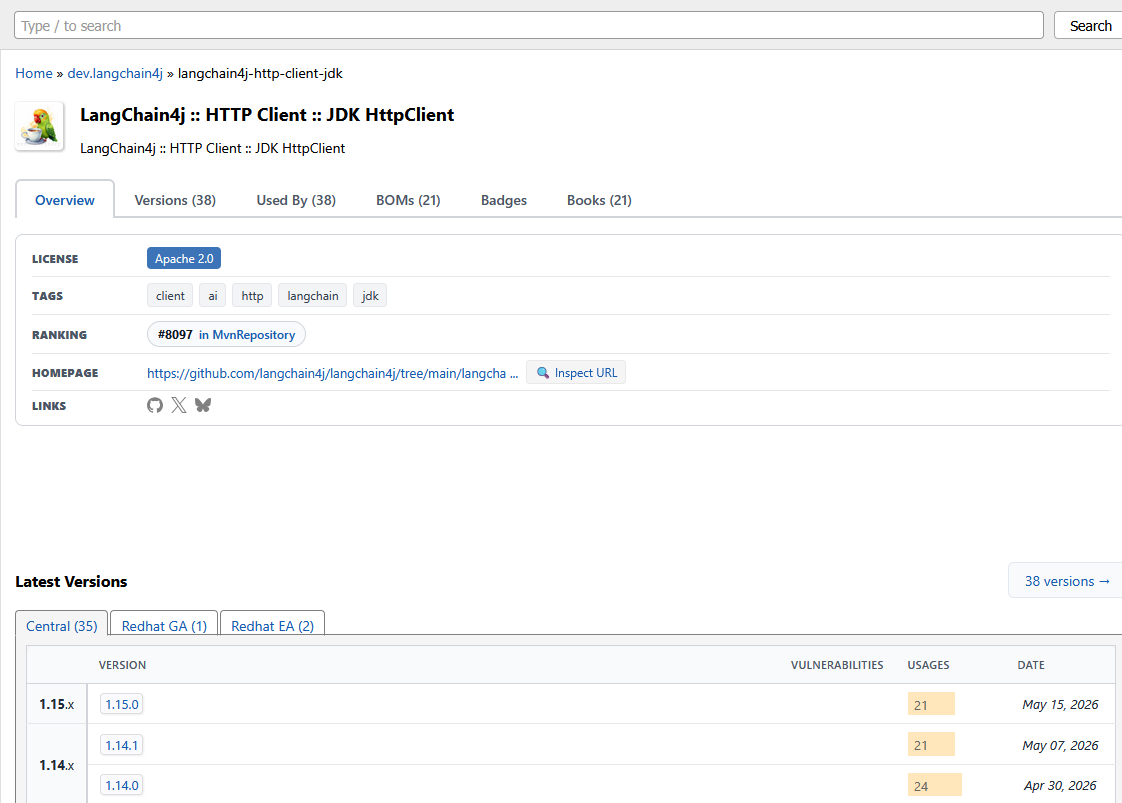Open the GitHub link icon
1122x803 pixels.
point(155,405)
